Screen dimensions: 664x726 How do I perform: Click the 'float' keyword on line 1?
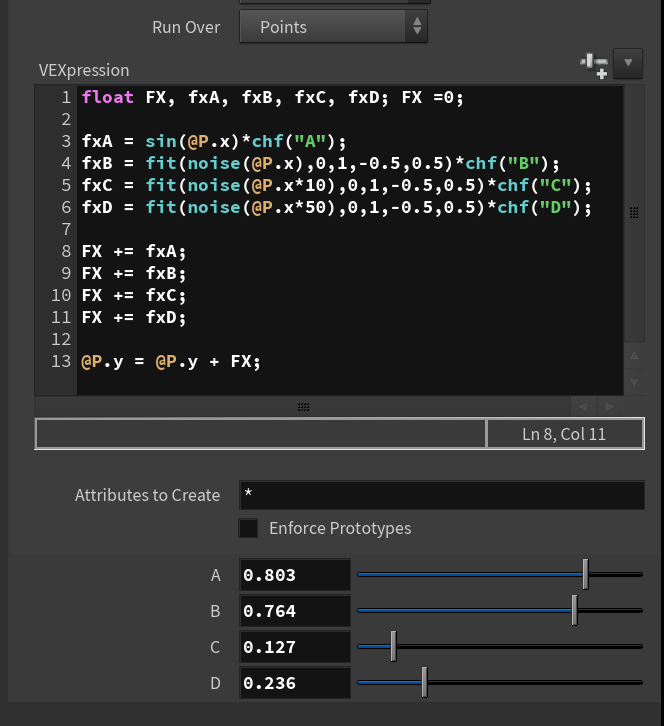108,97
